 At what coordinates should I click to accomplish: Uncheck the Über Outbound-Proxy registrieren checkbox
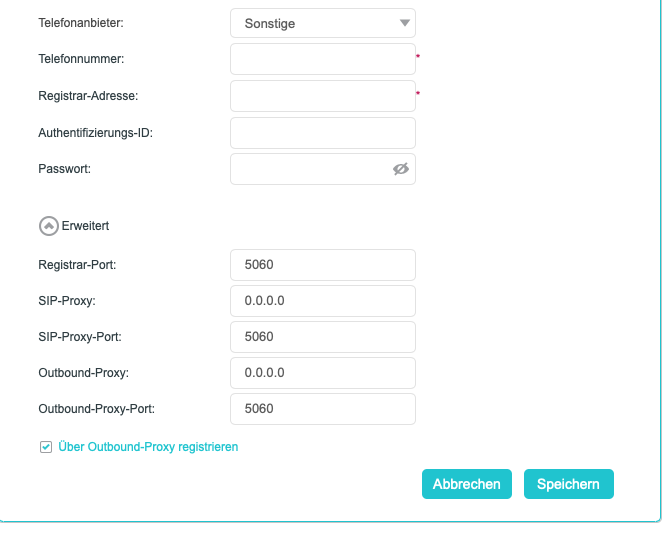coord(45,447)
